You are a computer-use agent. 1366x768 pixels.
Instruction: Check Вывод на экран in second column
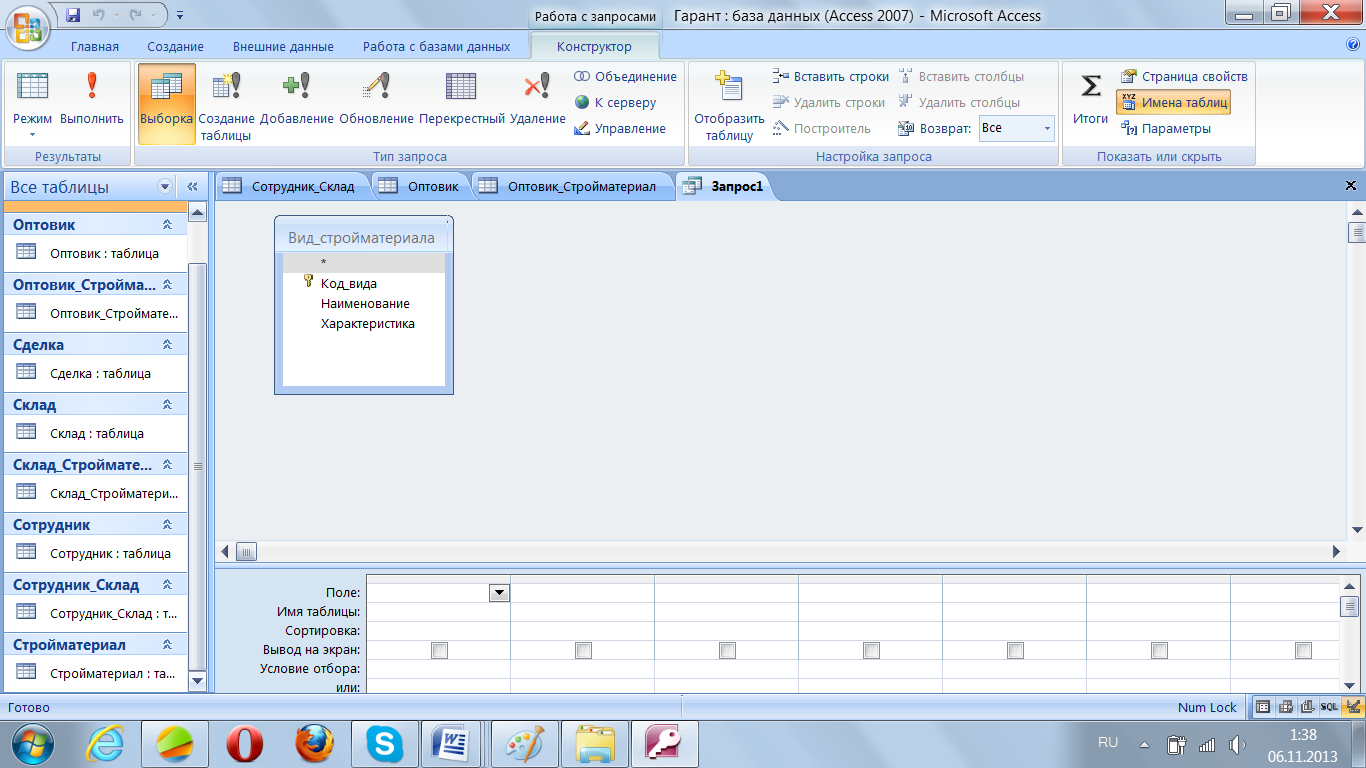[583, 651]
